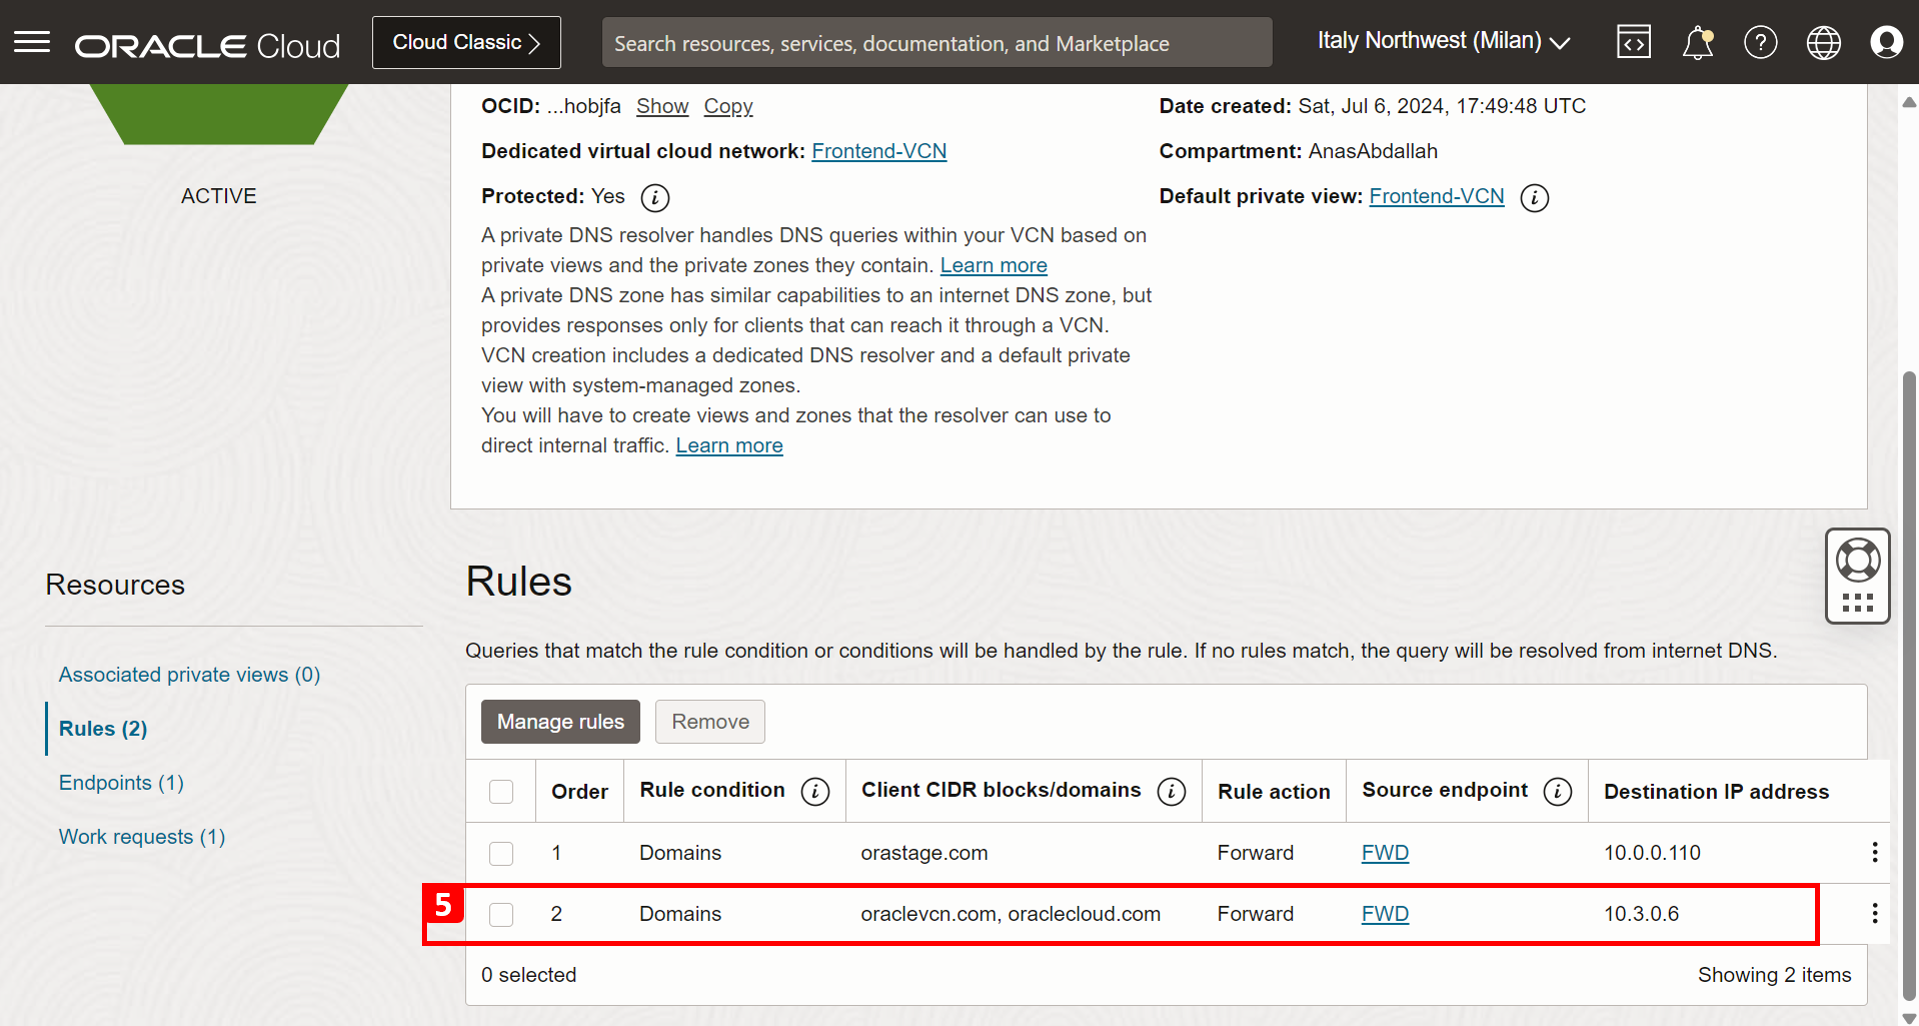Switch to Cloud Classic console

point(466,42)
